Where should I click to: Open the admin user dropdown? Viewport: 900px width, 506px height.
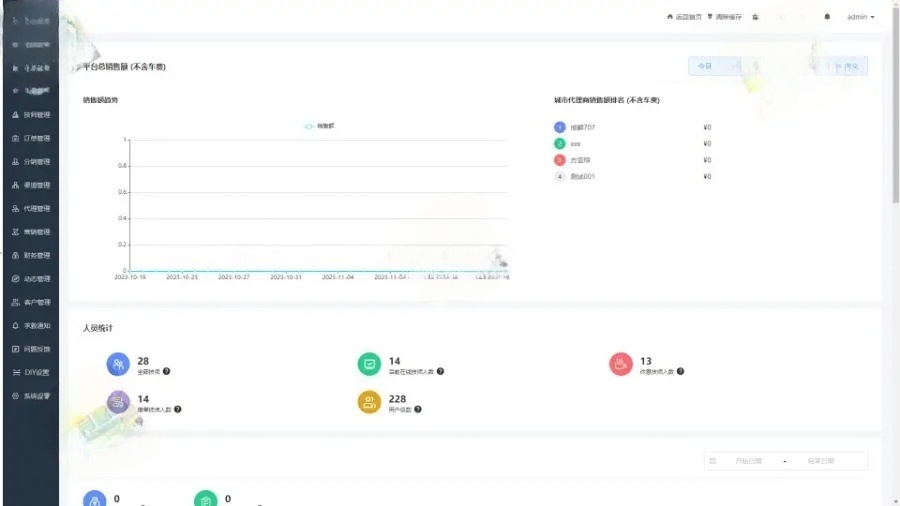tap(860, 17)
